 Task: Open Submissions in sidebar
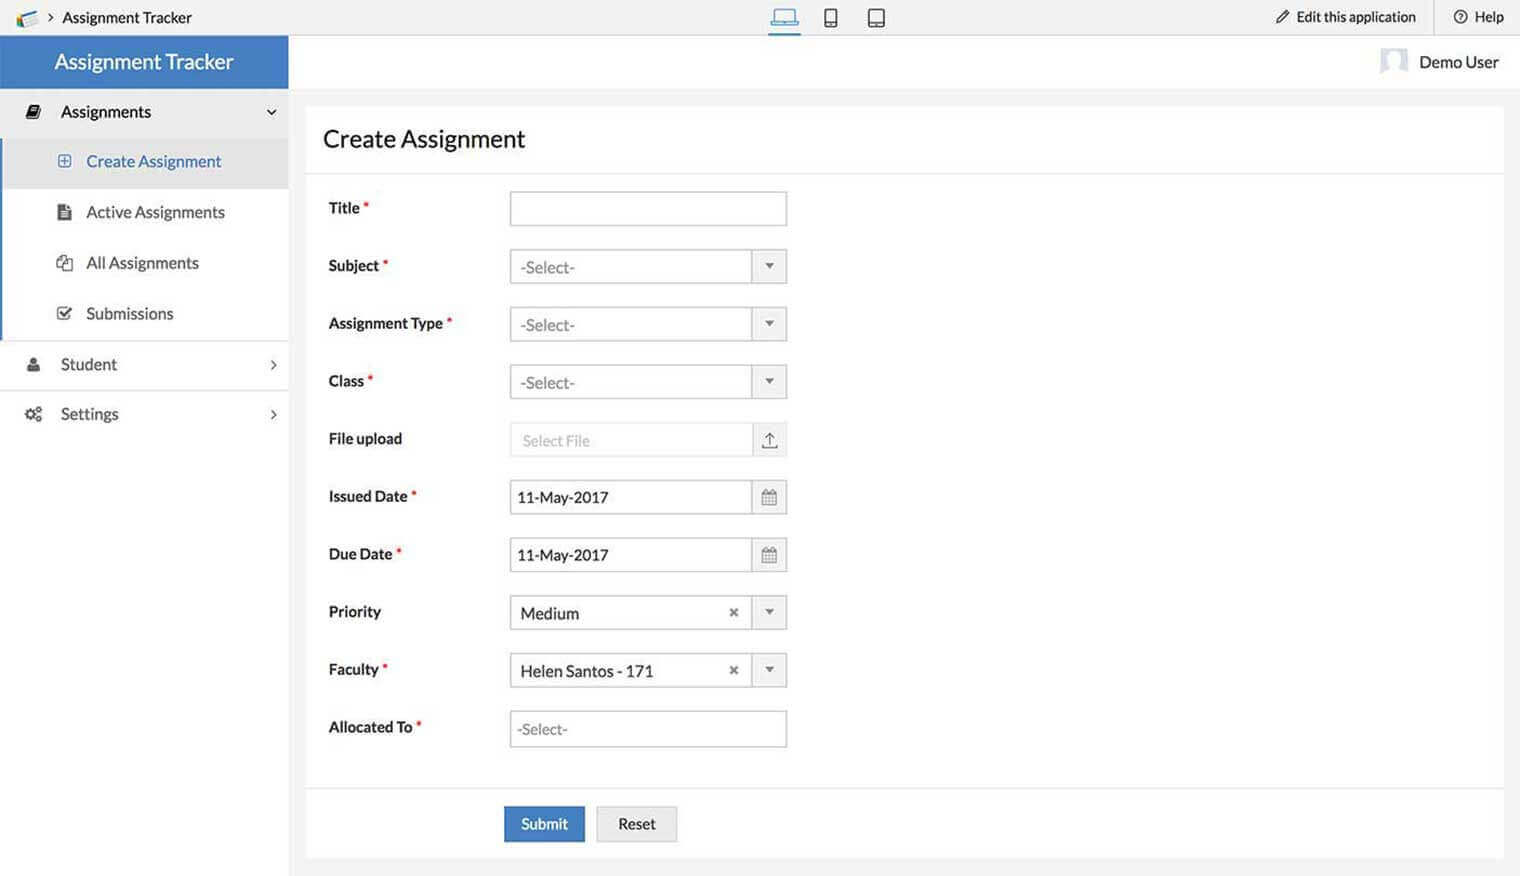[x=145, y=314]
